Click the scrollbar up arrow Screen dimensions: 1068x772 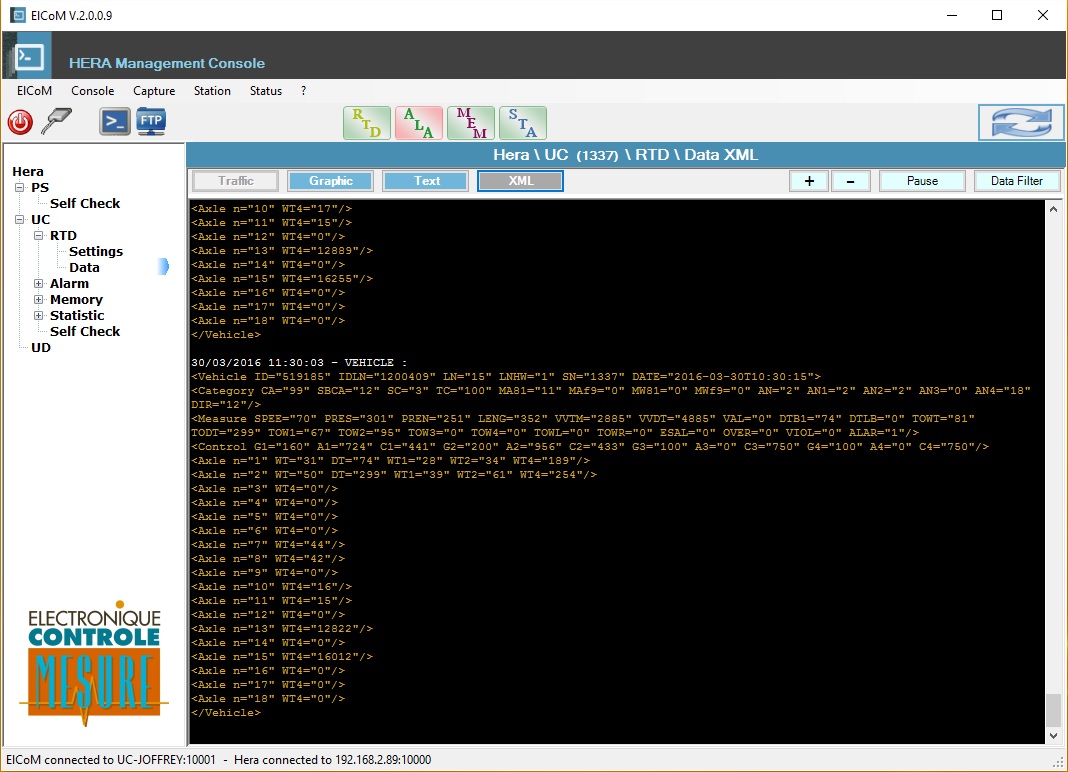point(1053,209)
